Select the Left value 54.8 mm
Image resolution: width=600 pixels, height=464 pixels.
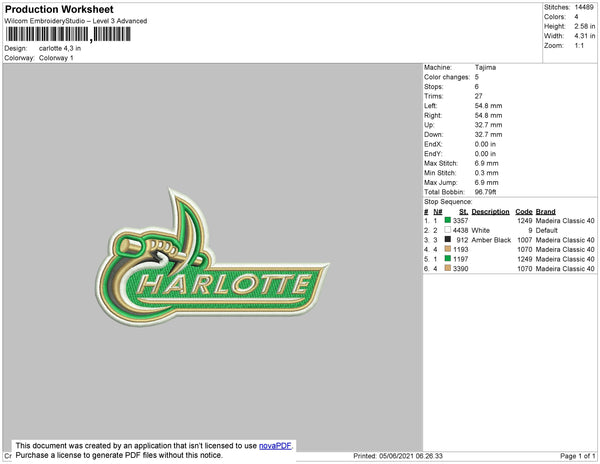click(x=488, y=106)
